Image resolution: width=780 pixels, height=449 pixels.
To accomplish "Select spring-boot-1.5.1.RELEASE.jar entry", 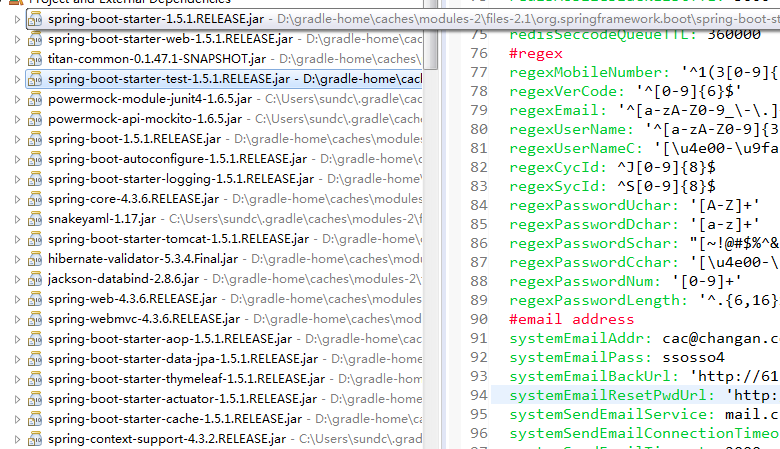I will 134,139.
